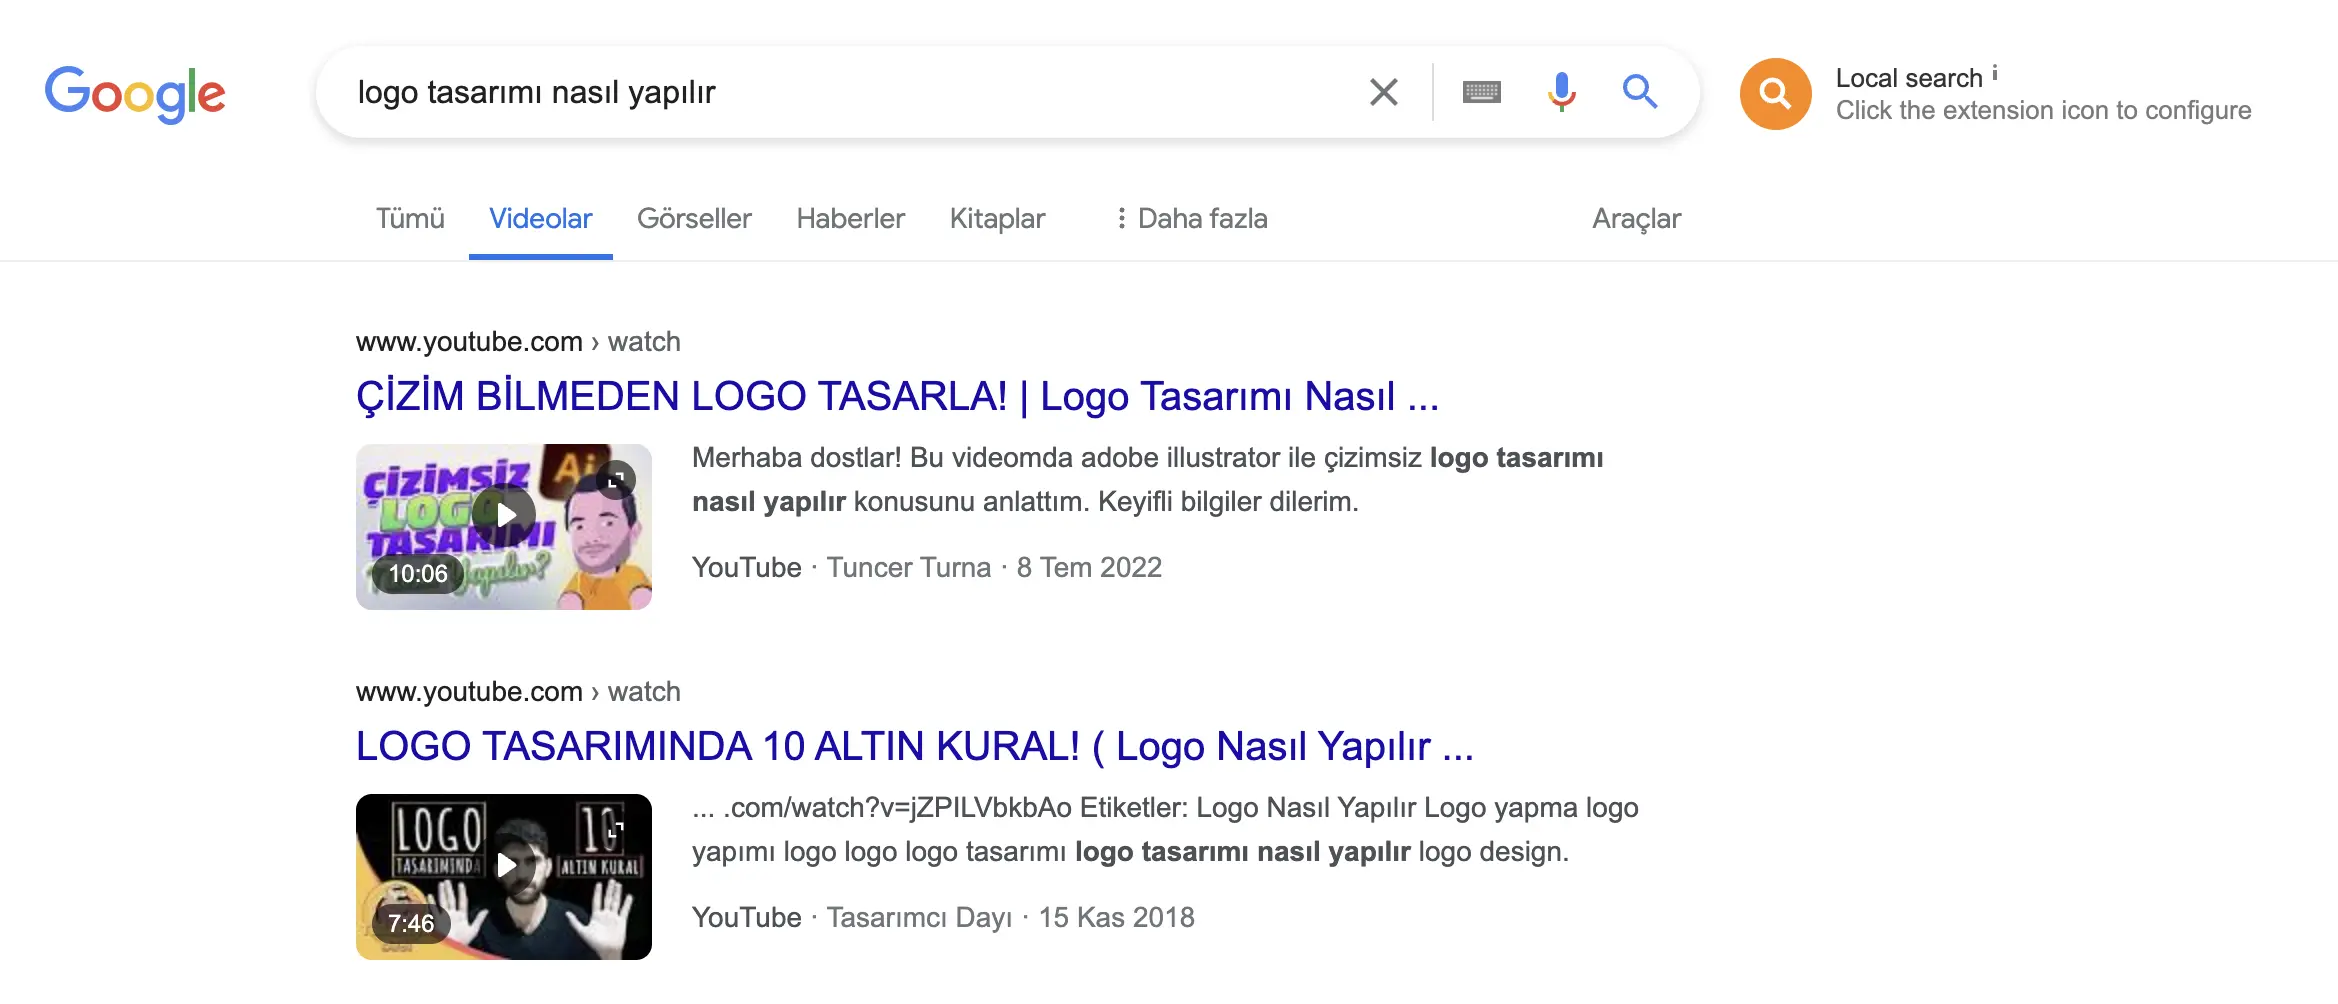Click the 7:46 duration badge
Viewport: 2338px width, 1004px height.
[x=411, y=924]
